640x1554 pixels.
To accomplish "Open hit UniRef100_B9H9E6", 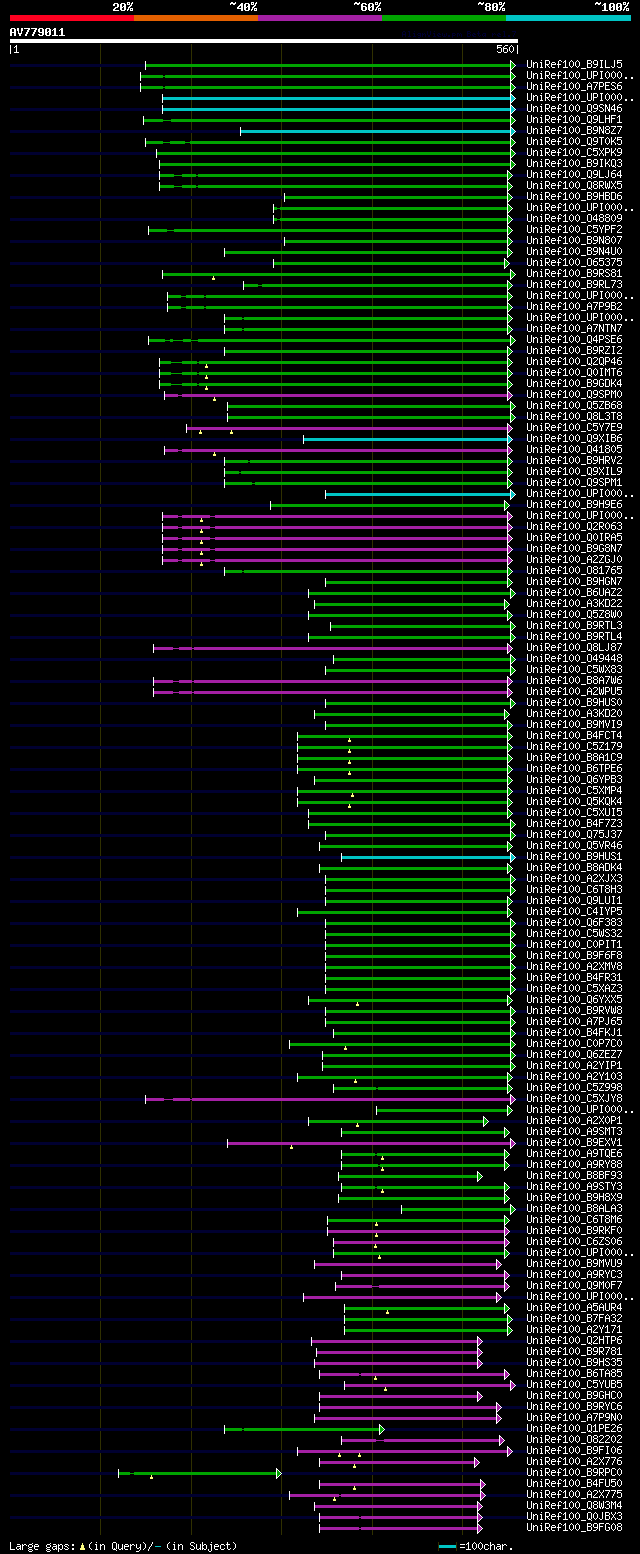I will tap(574, 504).
